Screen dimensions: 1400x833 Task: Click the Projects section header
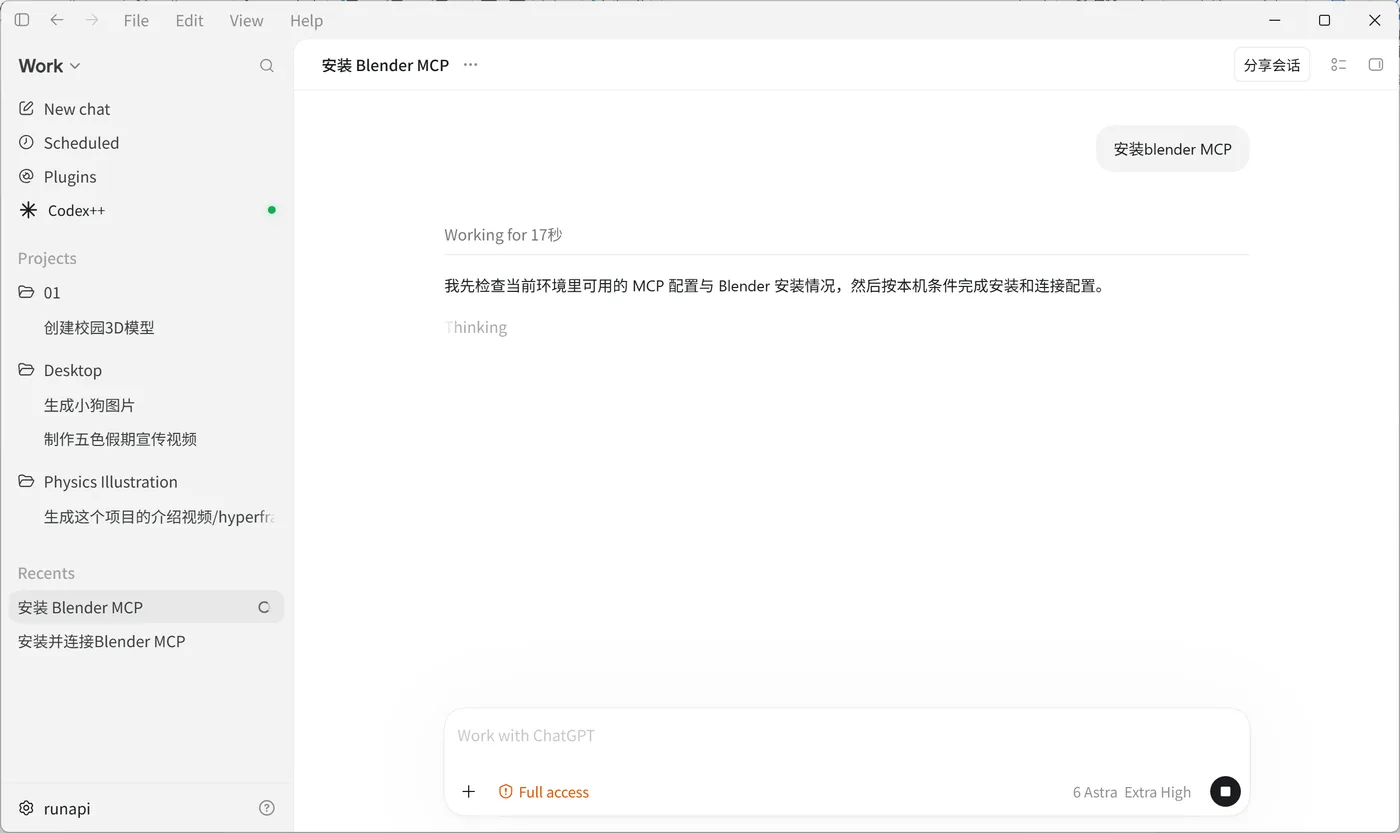pyautogui.click(x=47, y=258)
